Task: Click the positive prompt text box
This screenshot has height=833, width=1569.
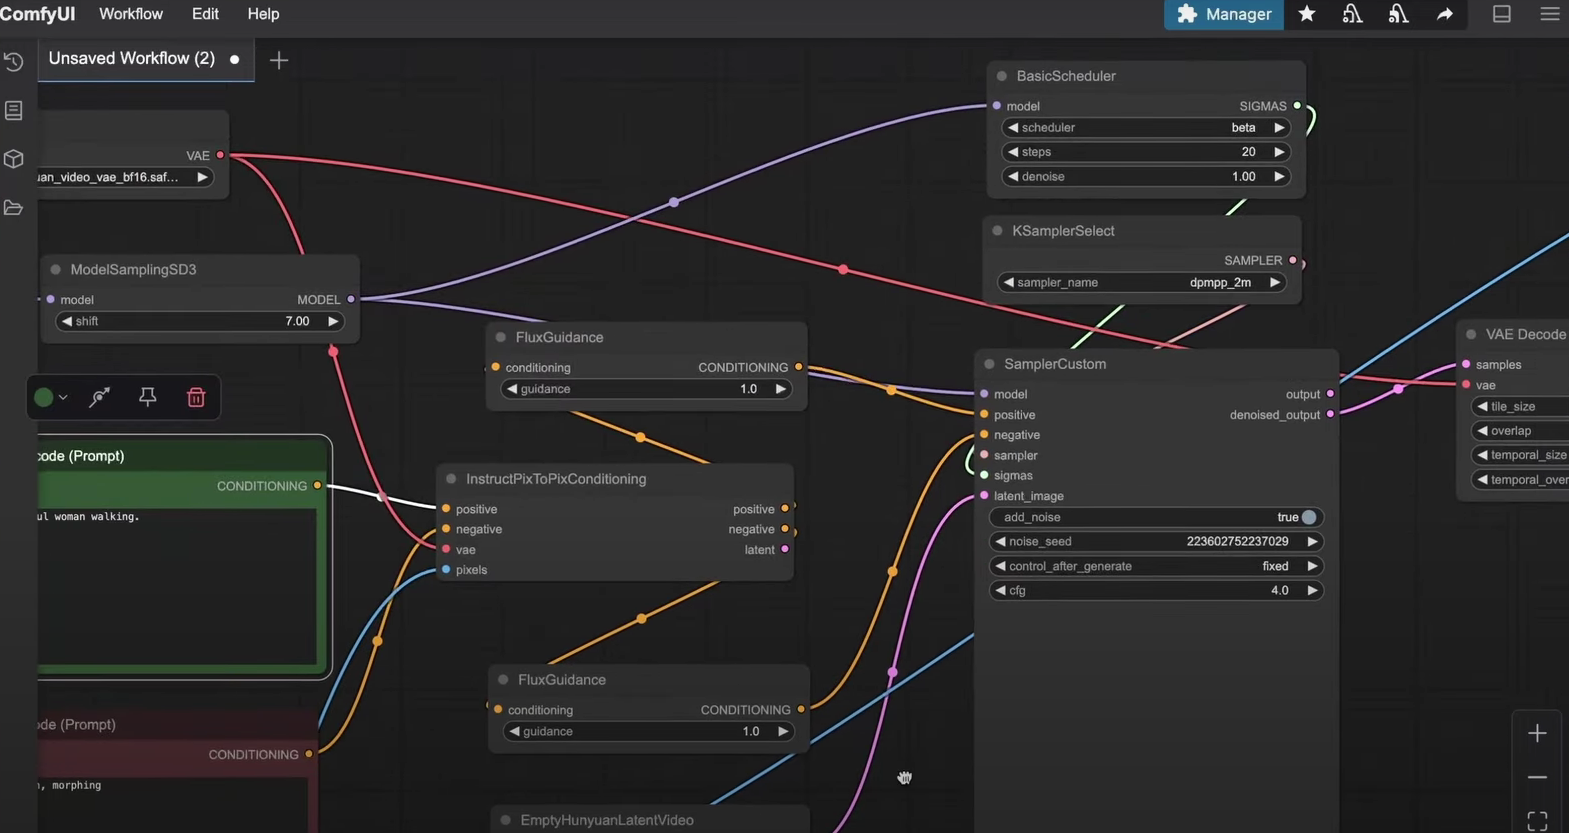Action: [x=178, y=585]
